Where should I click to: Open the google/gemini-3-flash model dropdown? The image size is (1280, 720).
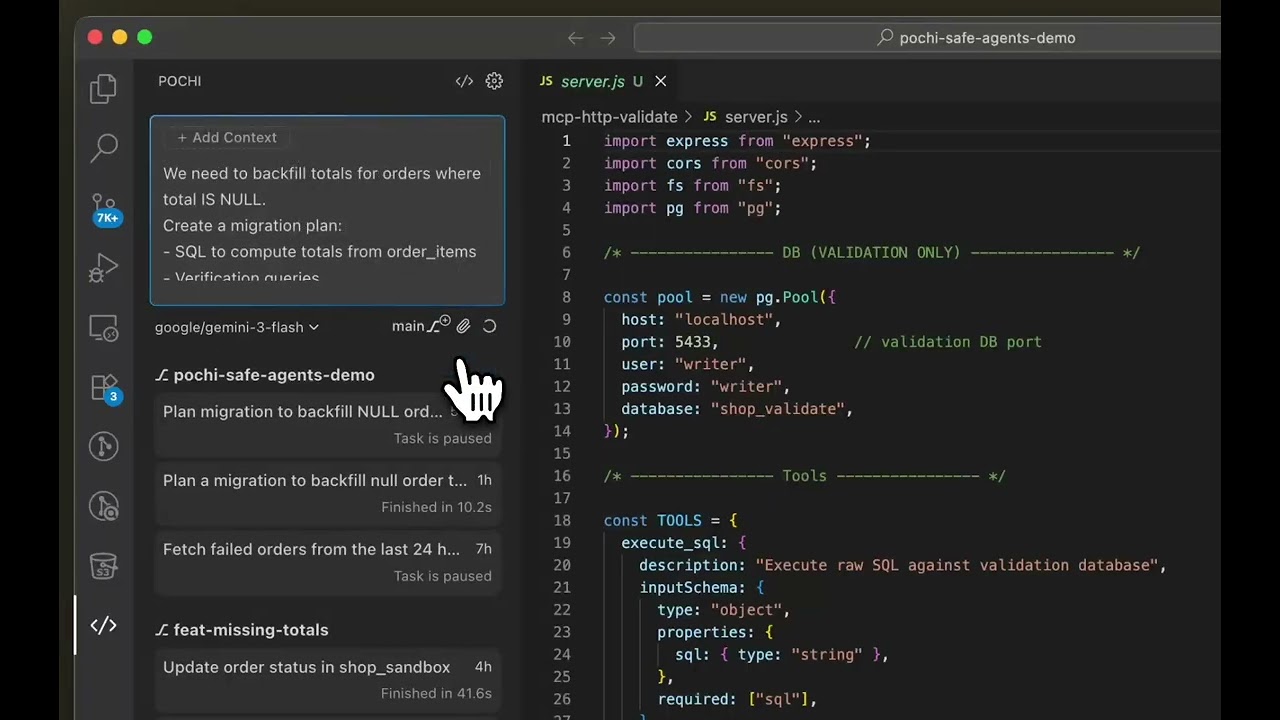pyautogui.click(x=237, y=327)
